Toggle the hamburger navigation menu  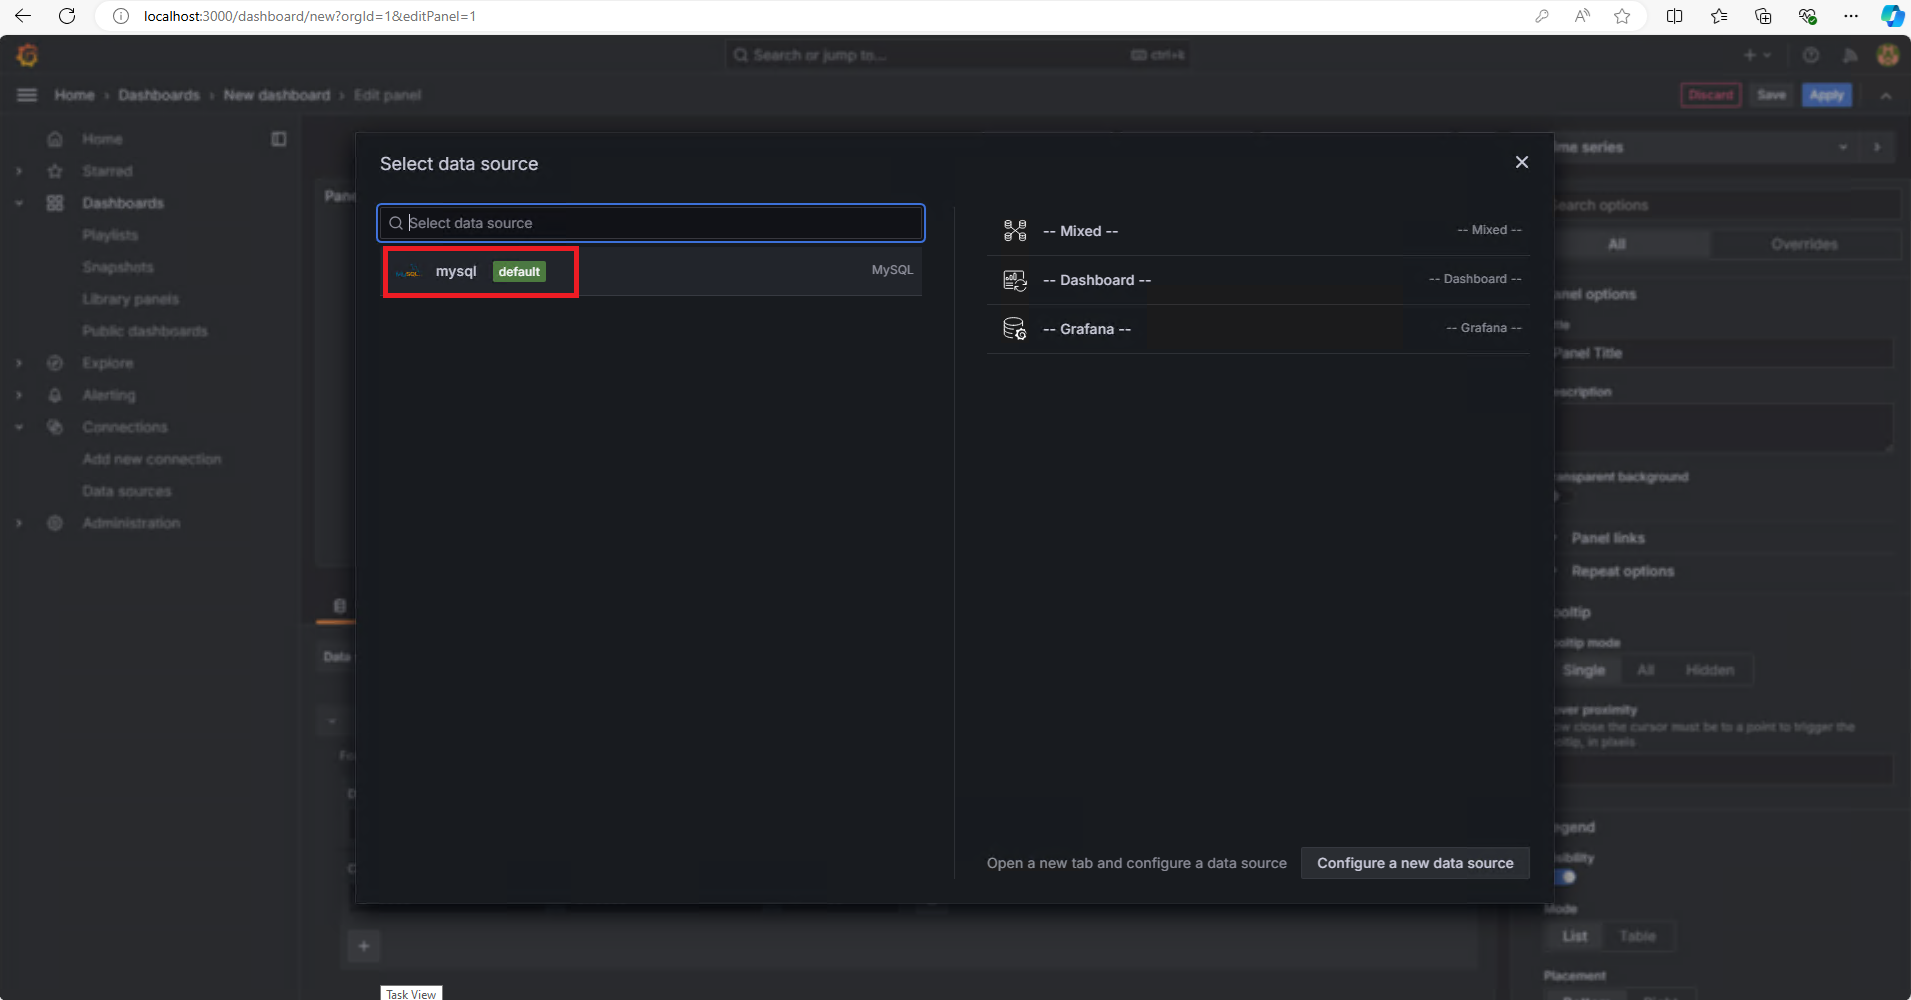(27, 95)
